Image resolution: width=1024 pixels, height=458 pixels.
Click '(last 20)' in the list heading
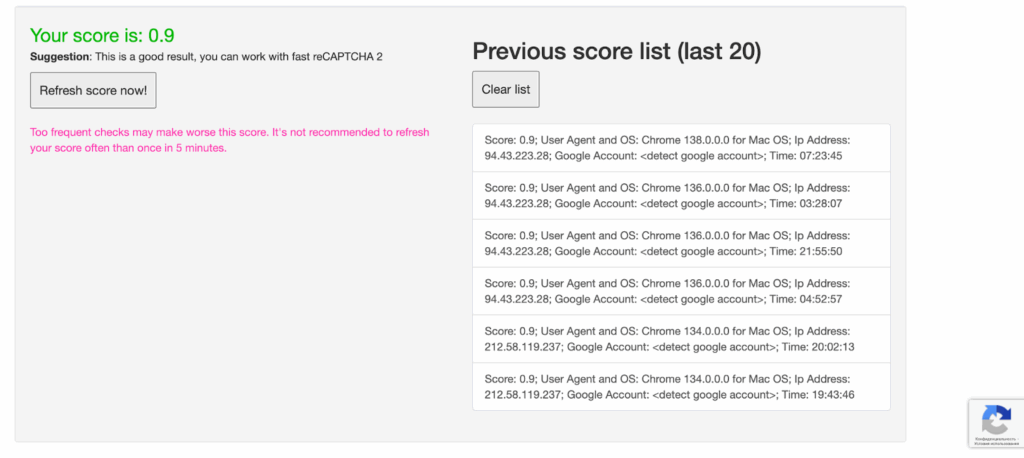tap(719, 52)
